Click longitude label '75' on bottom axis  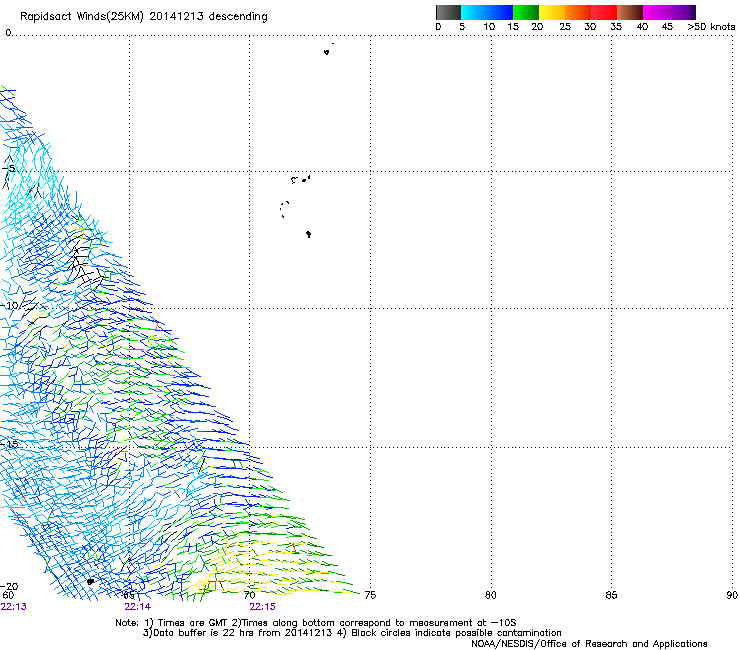point(370,595)
